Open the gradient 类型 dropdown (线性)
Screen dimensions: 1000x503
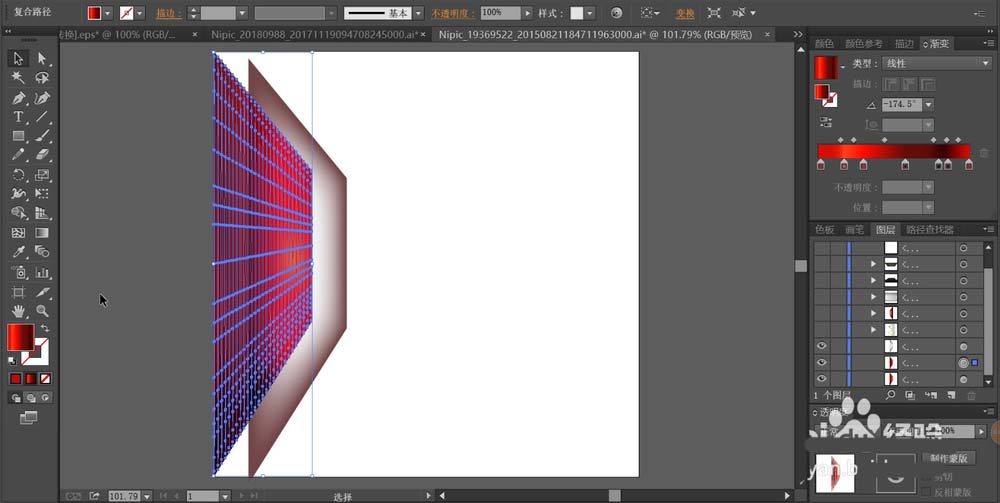coord(937,63)
